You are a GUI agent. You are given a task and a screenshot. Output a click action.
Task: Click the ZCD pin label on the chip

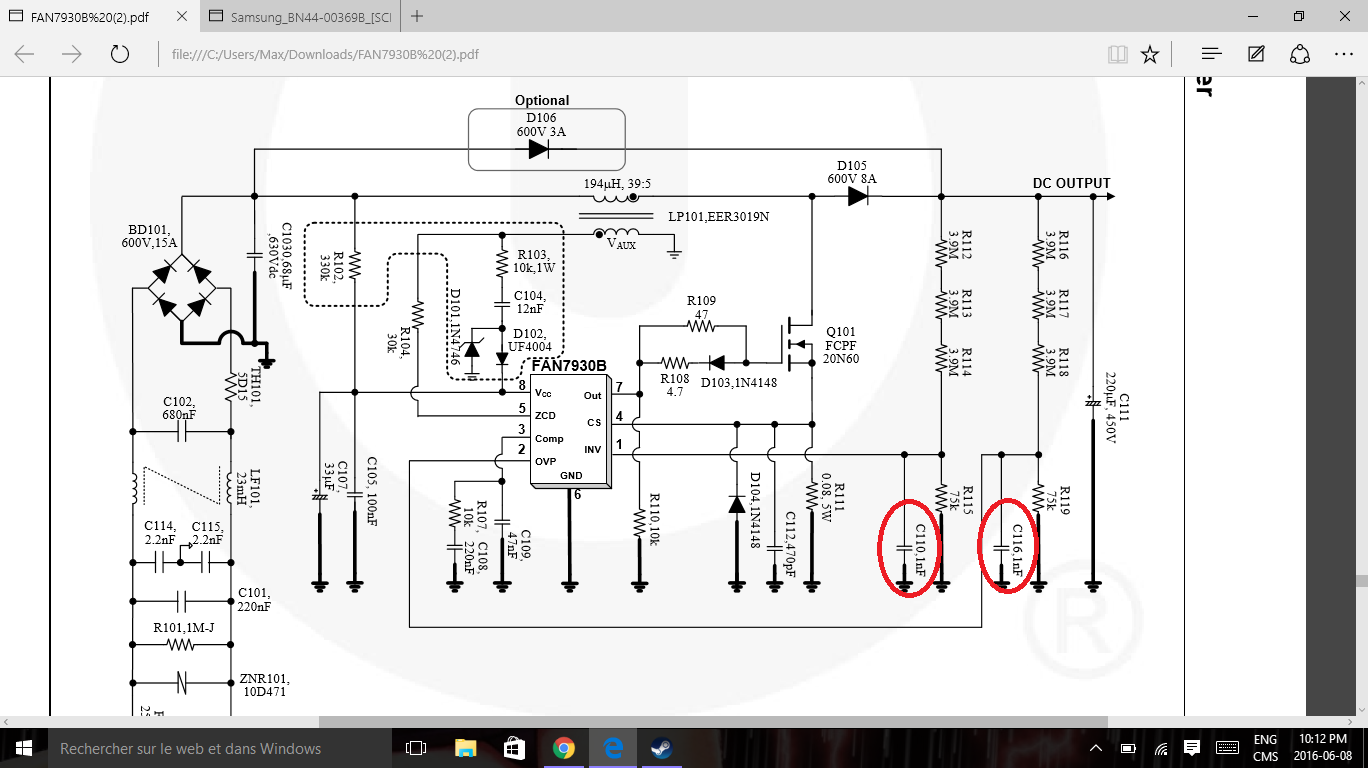click(545, 415)
